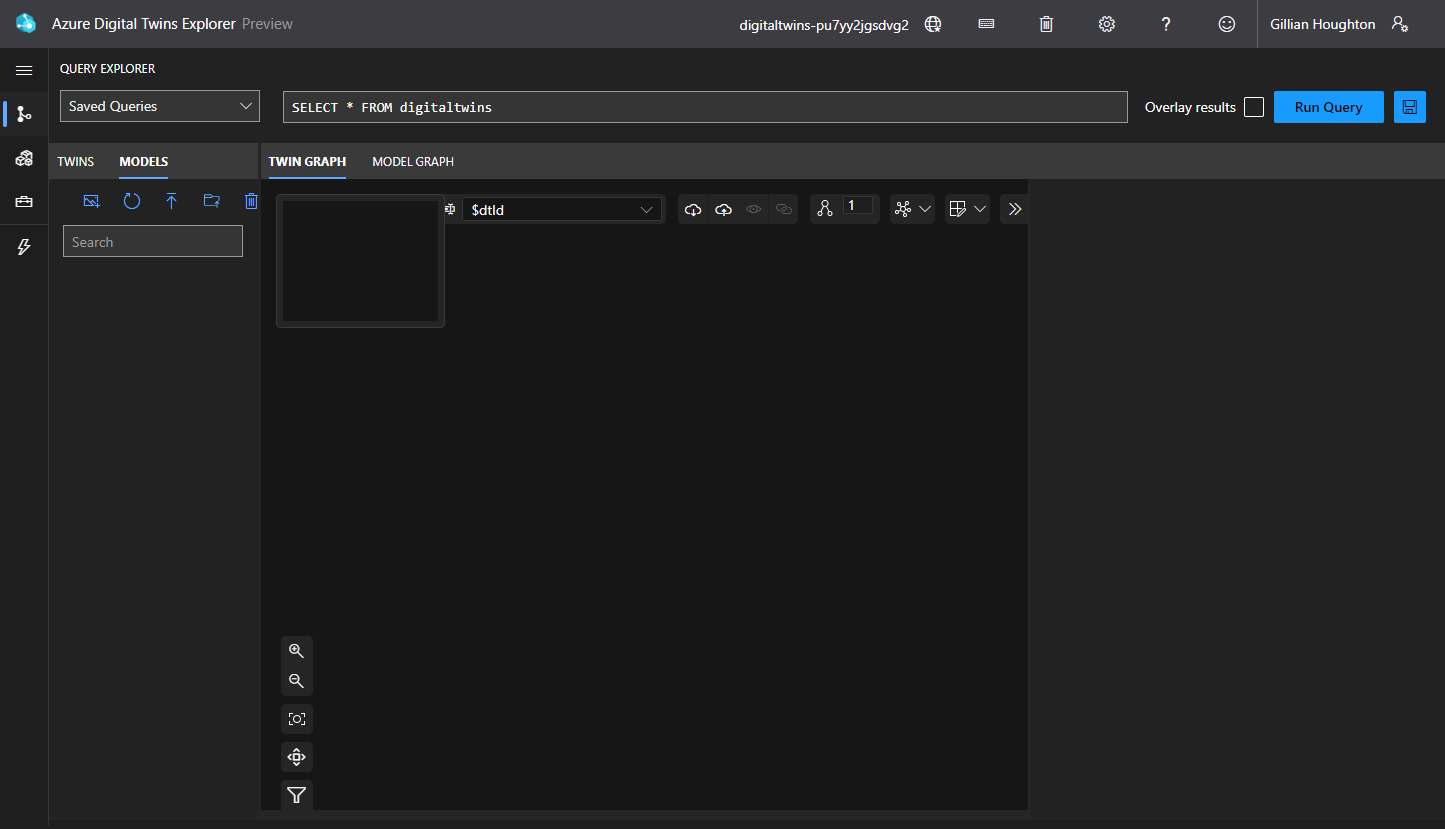Click the import graph cloud icon
Viewport: 1445px width, 829px height.
693,209
